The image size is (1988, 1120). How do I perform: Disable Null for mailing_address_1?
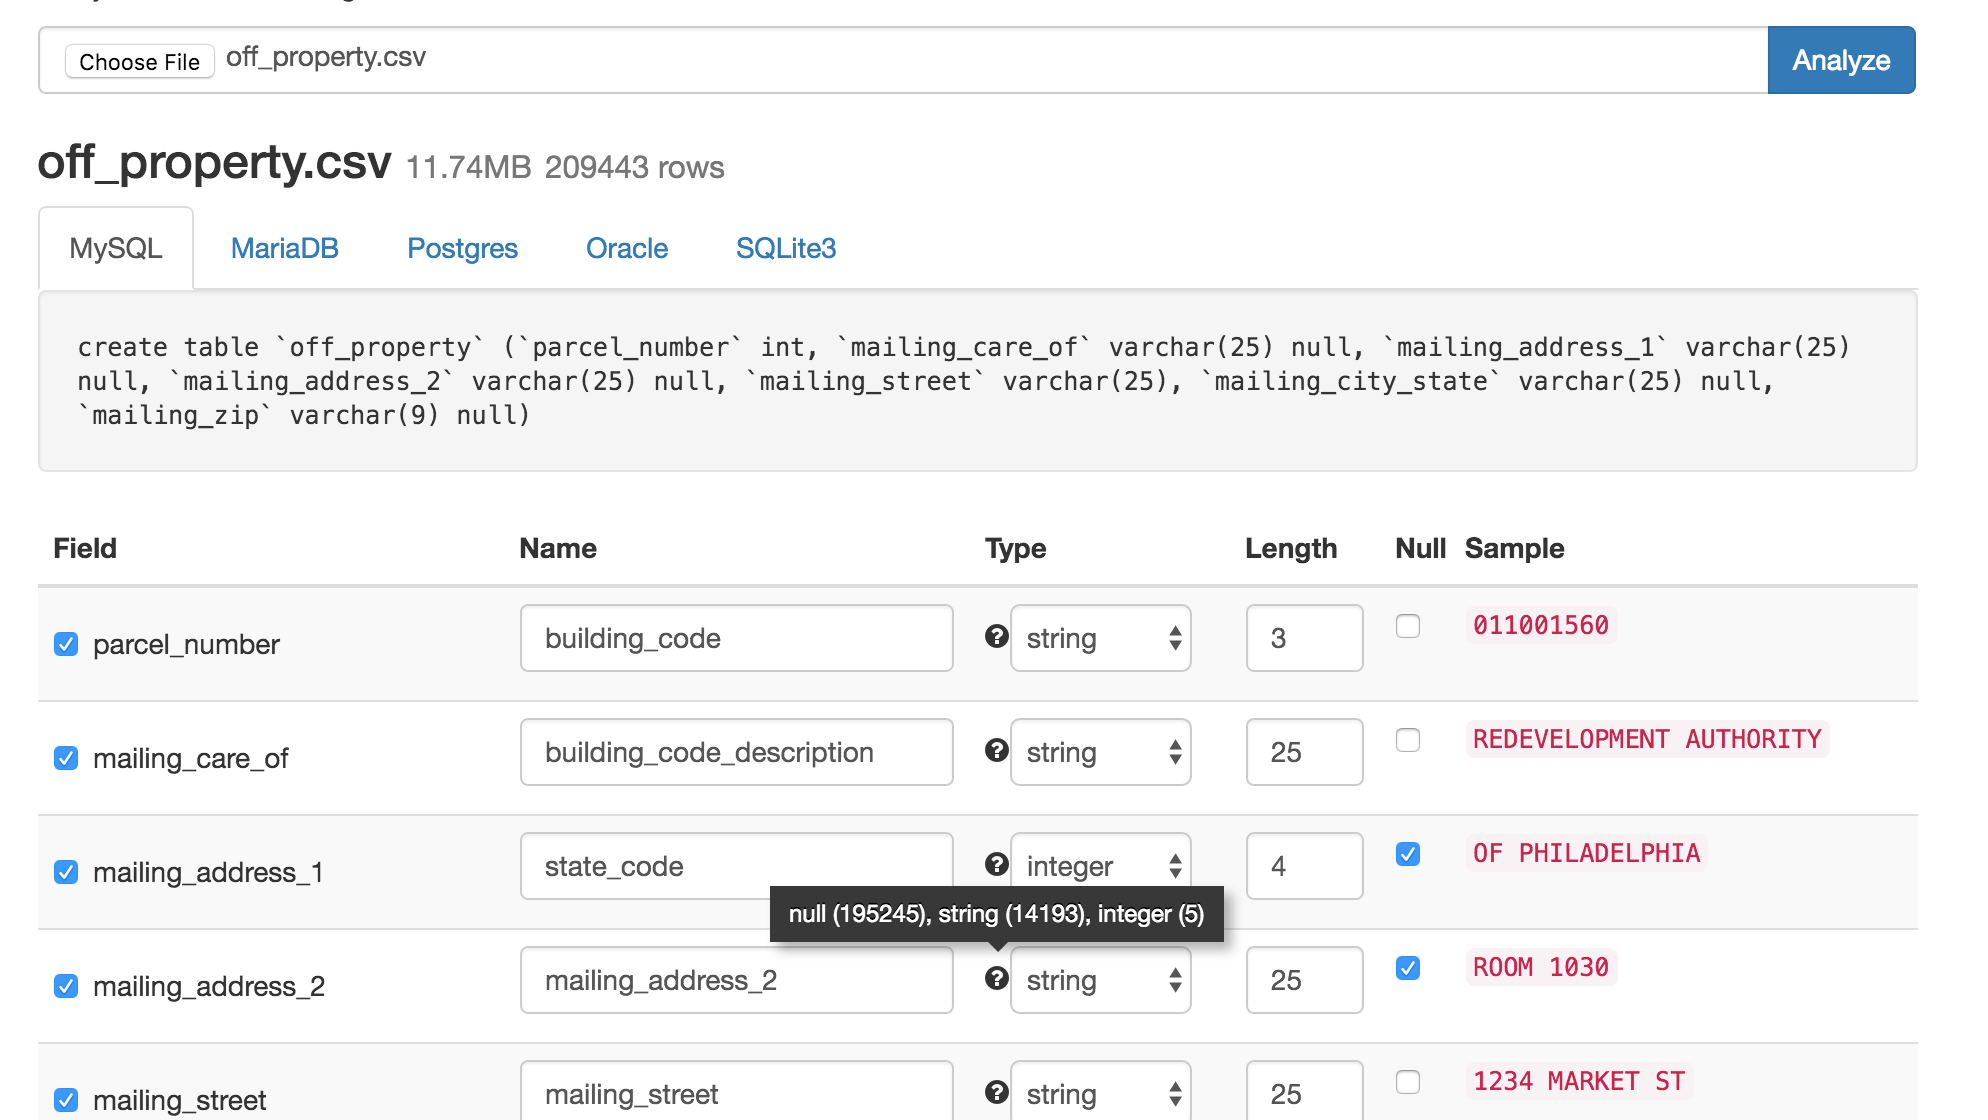point(1409,854)
